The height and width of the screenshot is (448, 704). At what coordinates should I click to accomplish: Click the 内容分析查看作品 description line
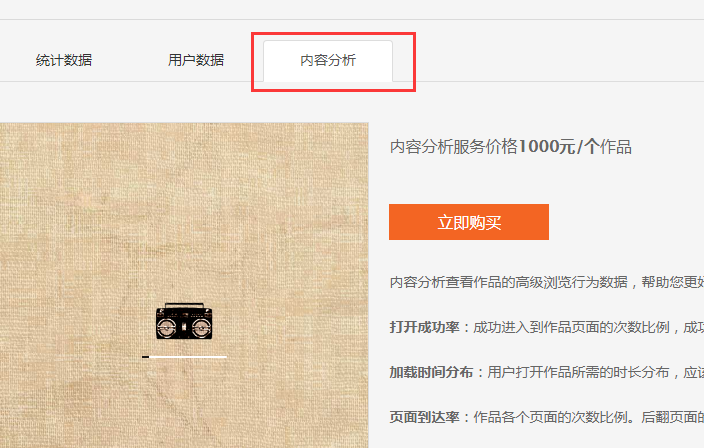coord(546,282)
